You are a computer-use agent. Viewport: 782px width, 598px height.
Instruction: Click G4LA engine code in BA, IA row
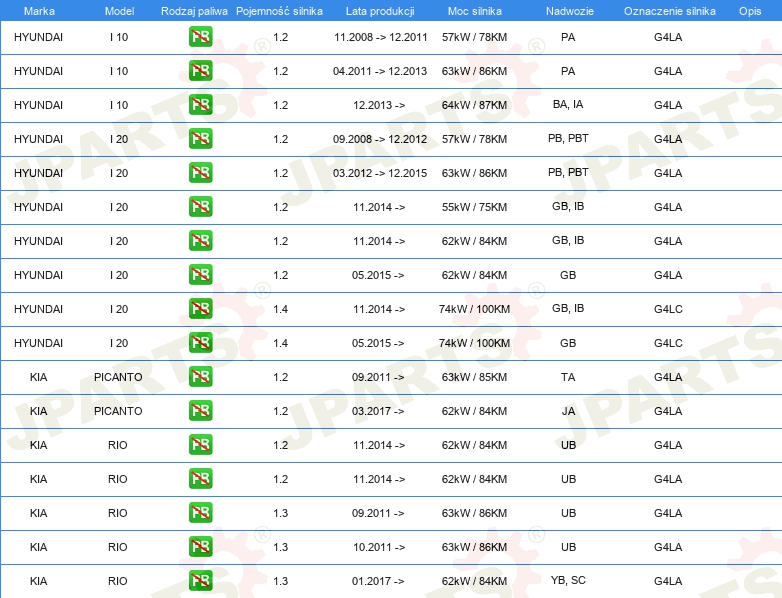tap(668, 105)
